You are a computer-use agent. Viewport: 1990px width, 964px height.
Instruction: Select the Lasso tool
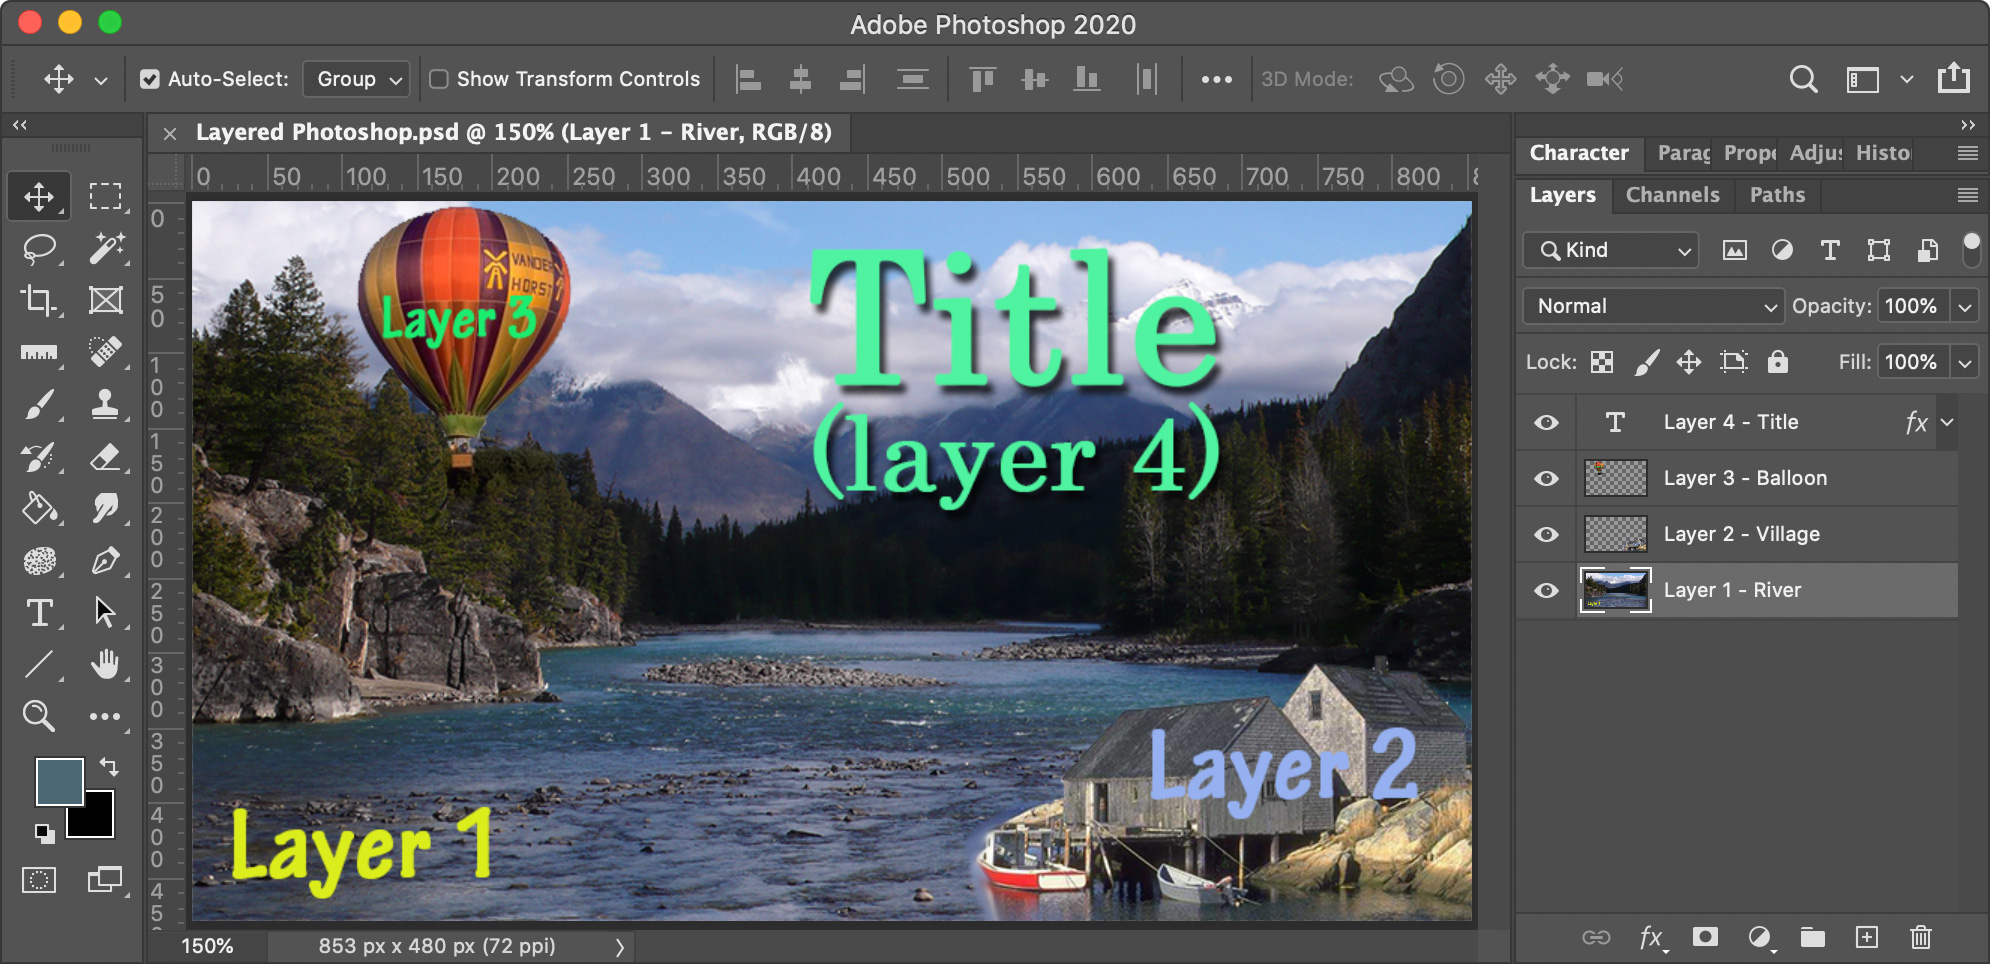tap(39, 248)
